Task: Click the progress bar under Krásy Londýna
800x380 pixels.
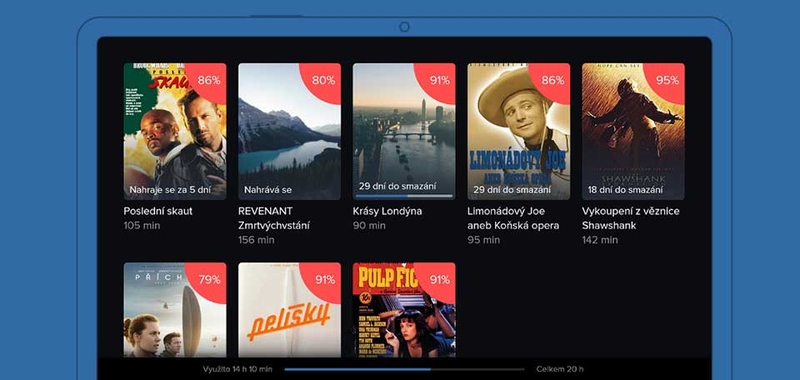Action: coord(404,196)
